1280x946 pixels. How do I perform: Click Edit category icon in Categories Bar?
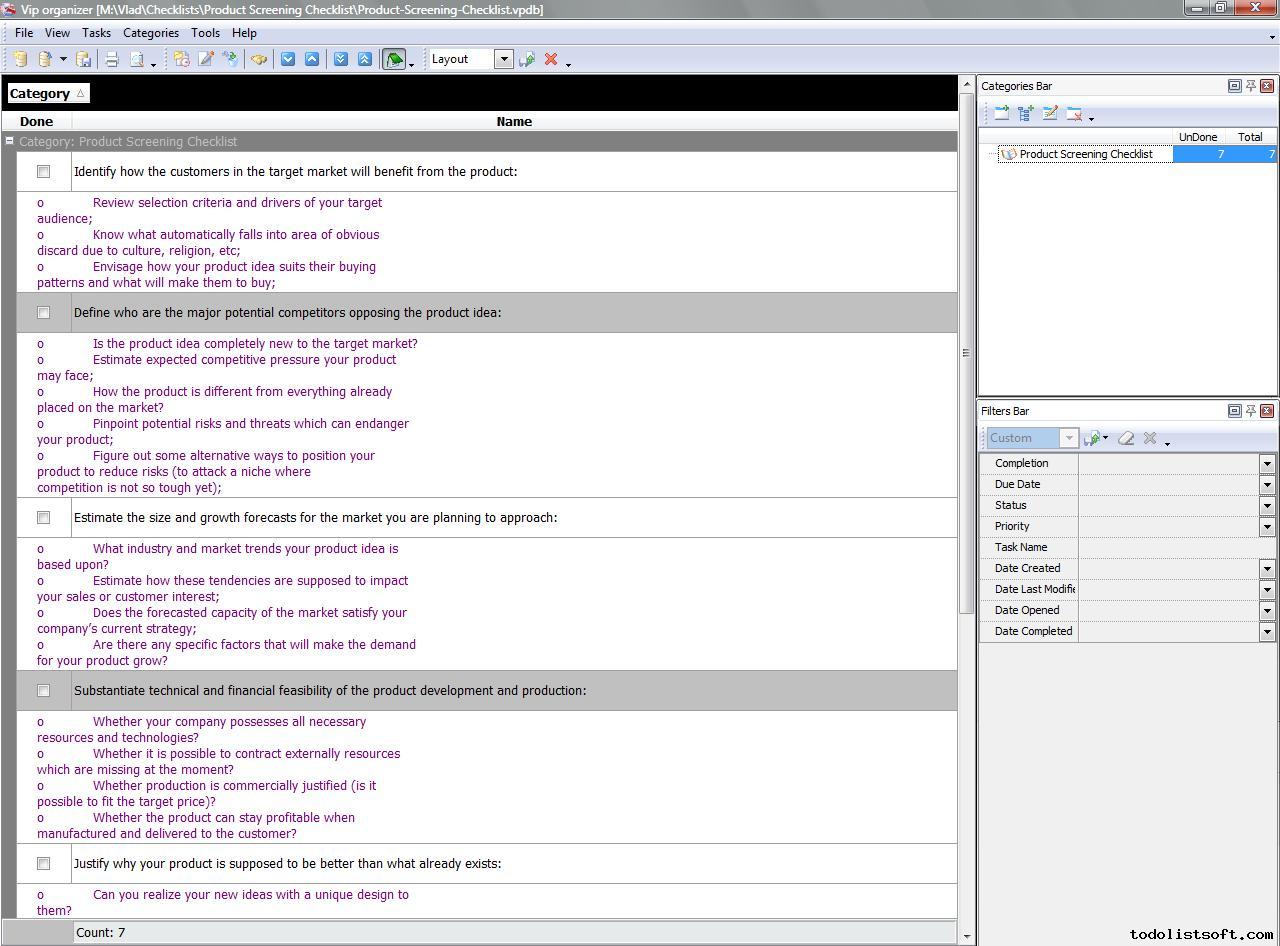click(1050, 114)
